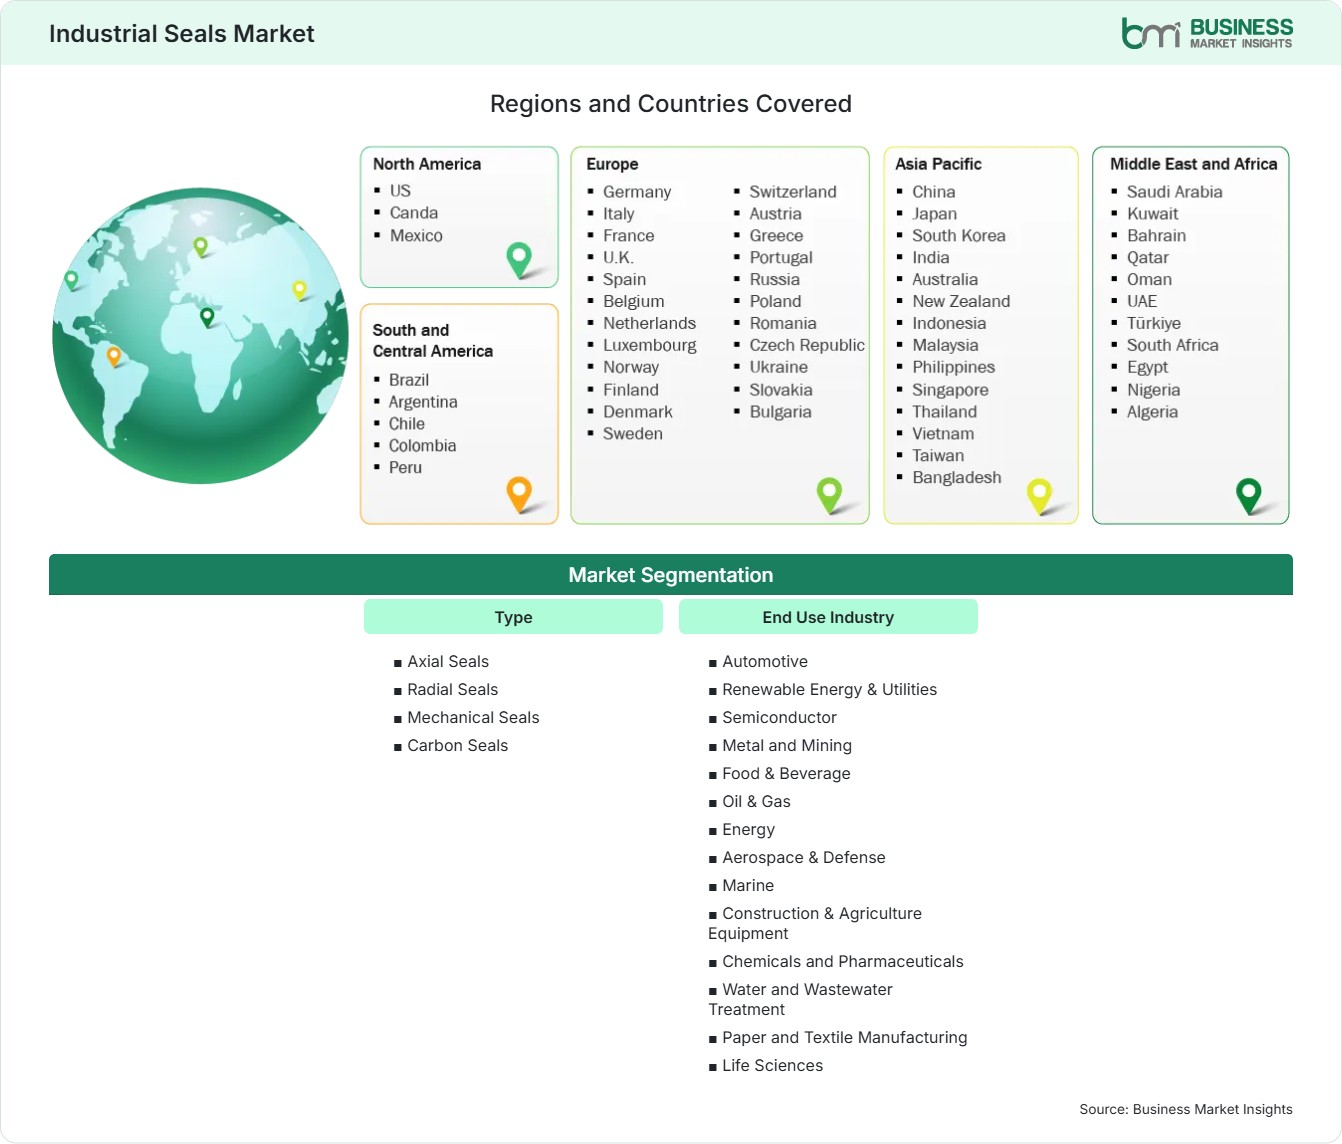
Task: Click the light green pin on globe's northern region
Action: (200, 246)
